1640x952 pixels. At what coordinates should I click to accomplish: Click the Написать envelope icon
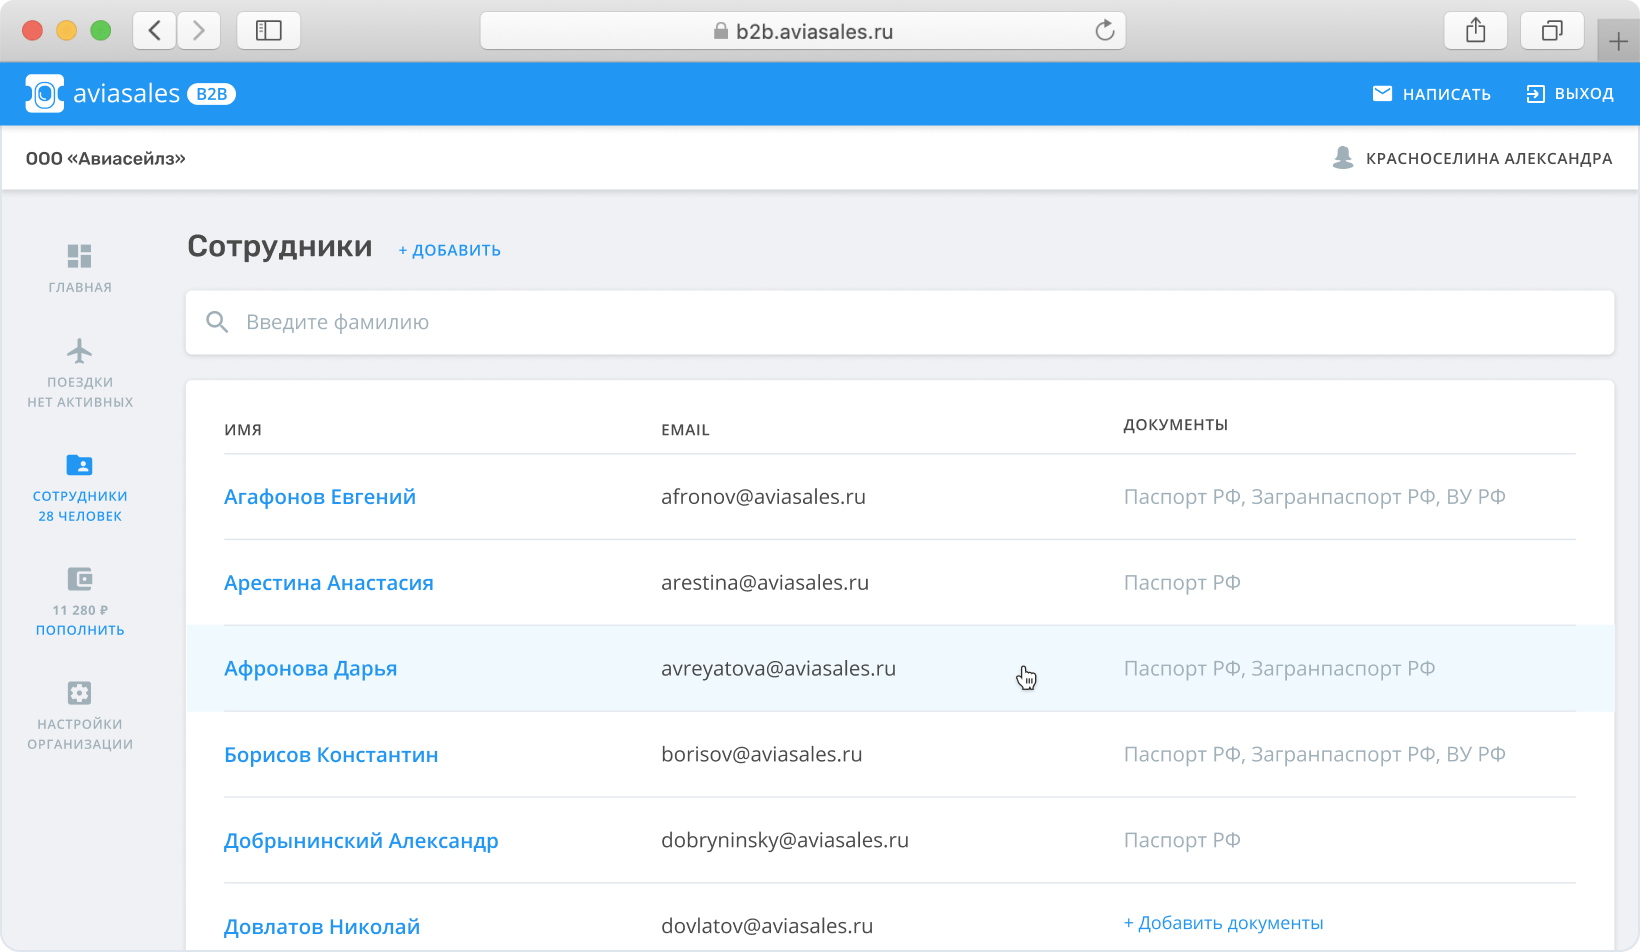click(x=1382, y=94)
